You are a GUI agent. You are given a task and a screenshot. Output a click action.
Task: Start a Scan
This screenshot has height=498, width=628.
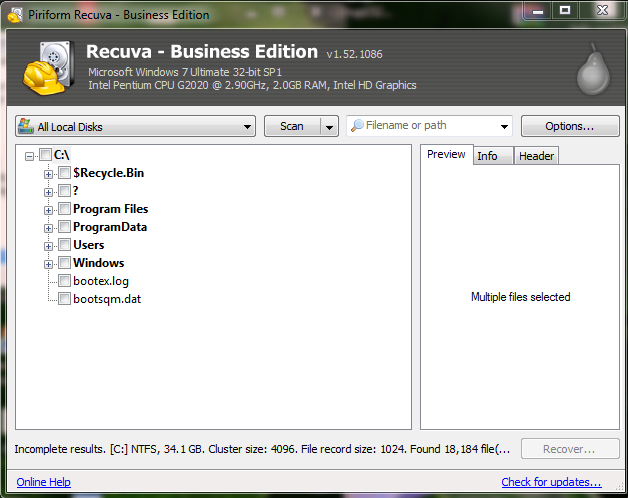tap(292, 126)
